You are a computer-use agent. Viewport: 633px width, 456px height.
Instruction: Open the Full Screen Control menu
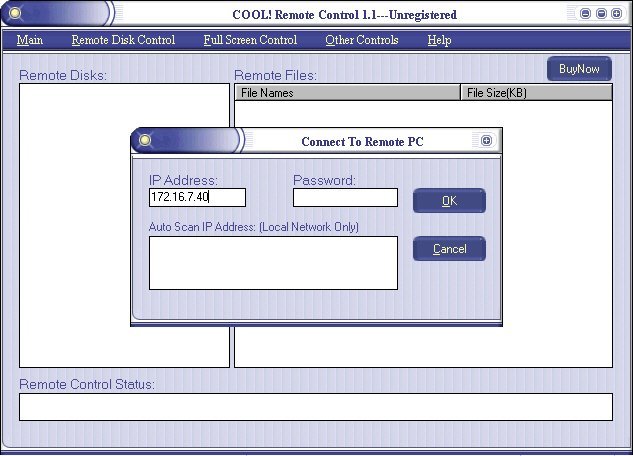pyautogui.click(x=250, y=40)
